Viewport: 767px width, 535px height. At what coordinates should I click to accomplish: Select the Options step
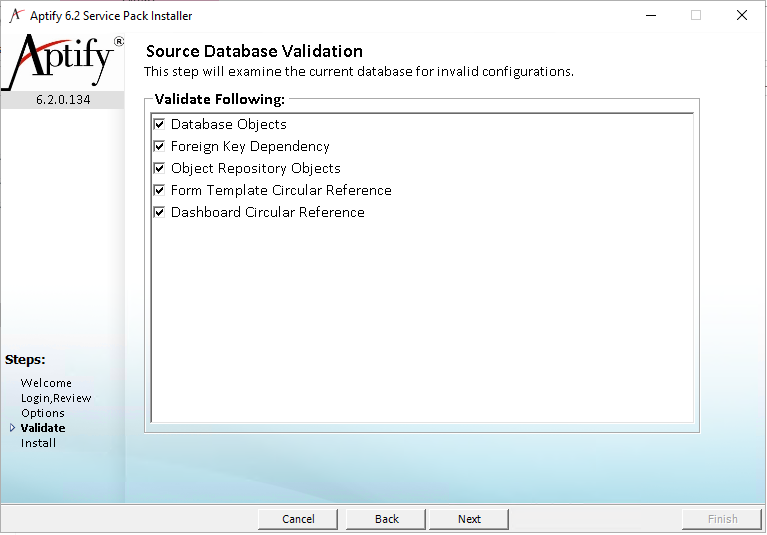point(43,413)
